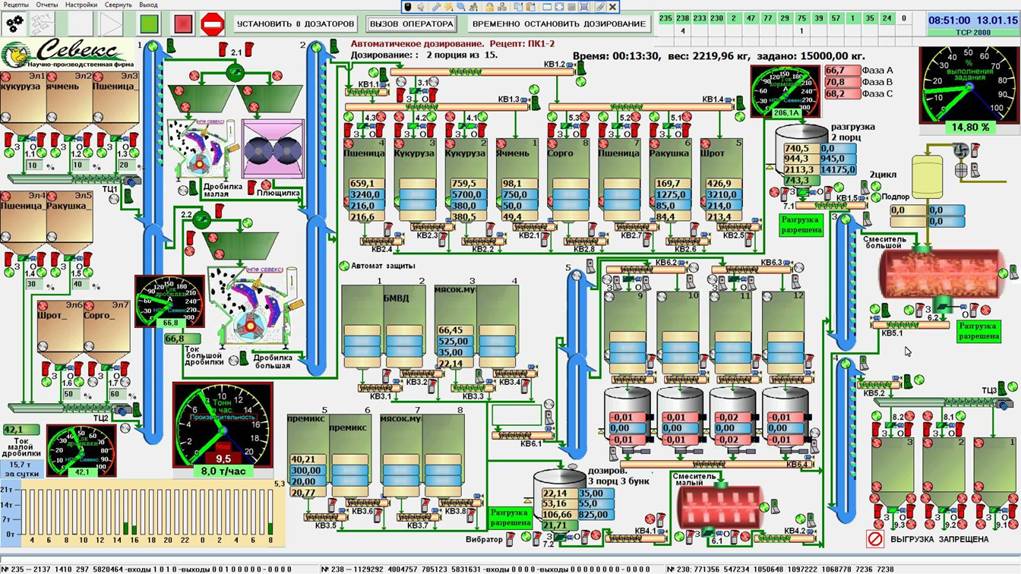
Task: Toggle the Автомат защиты indicator
Action: [x=344, y=266]
